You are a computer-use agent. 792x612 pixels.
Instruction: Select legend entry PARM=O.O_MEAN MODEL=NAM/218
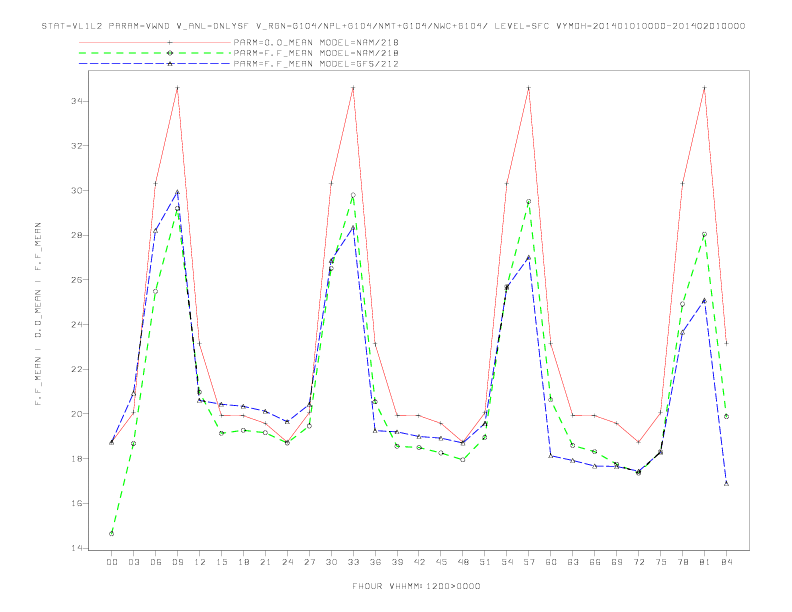316,42
